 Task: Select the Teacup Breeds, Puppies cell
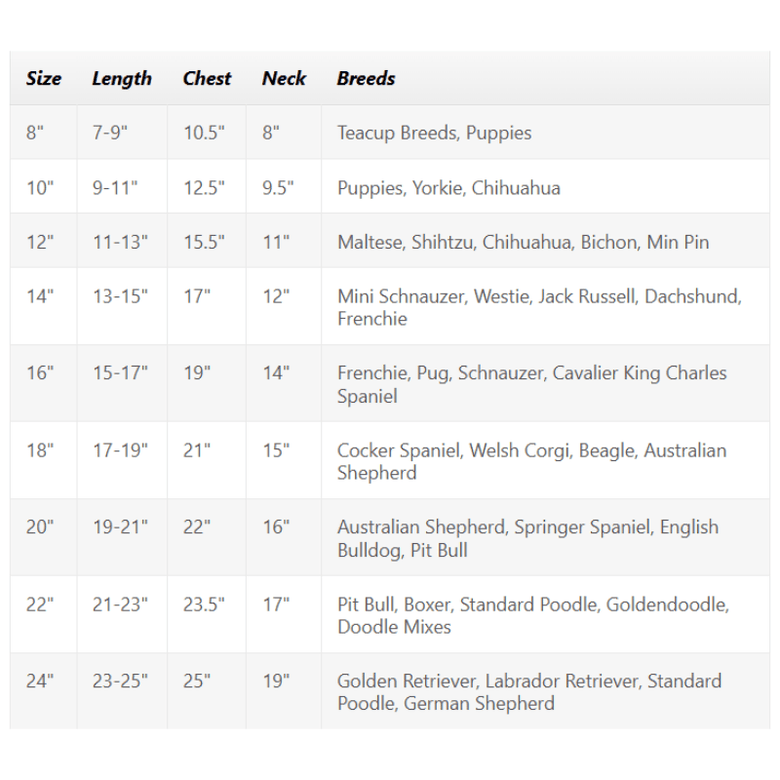546,132
